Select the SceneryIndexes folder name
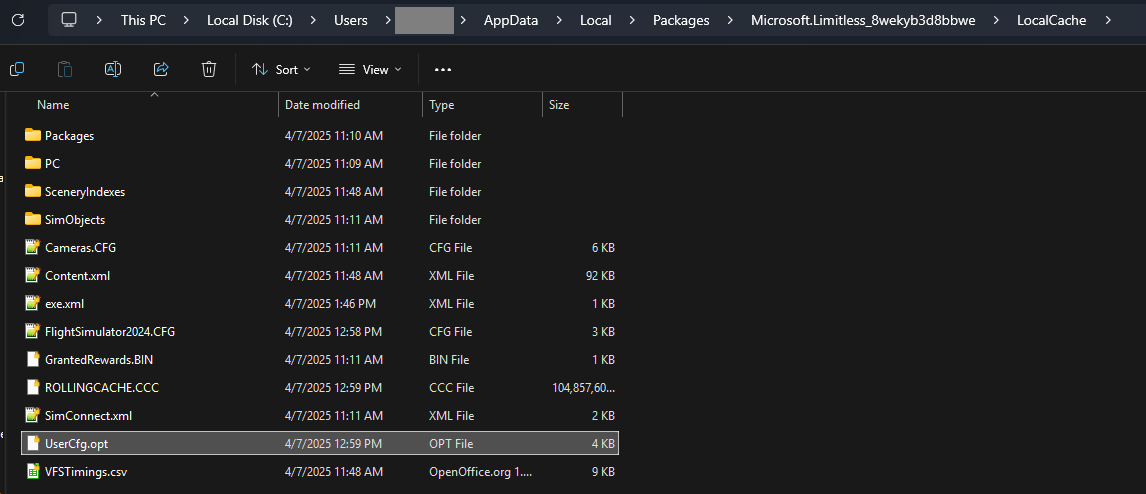The height and width of the screenshot is (494, 1146). [85, 191]
